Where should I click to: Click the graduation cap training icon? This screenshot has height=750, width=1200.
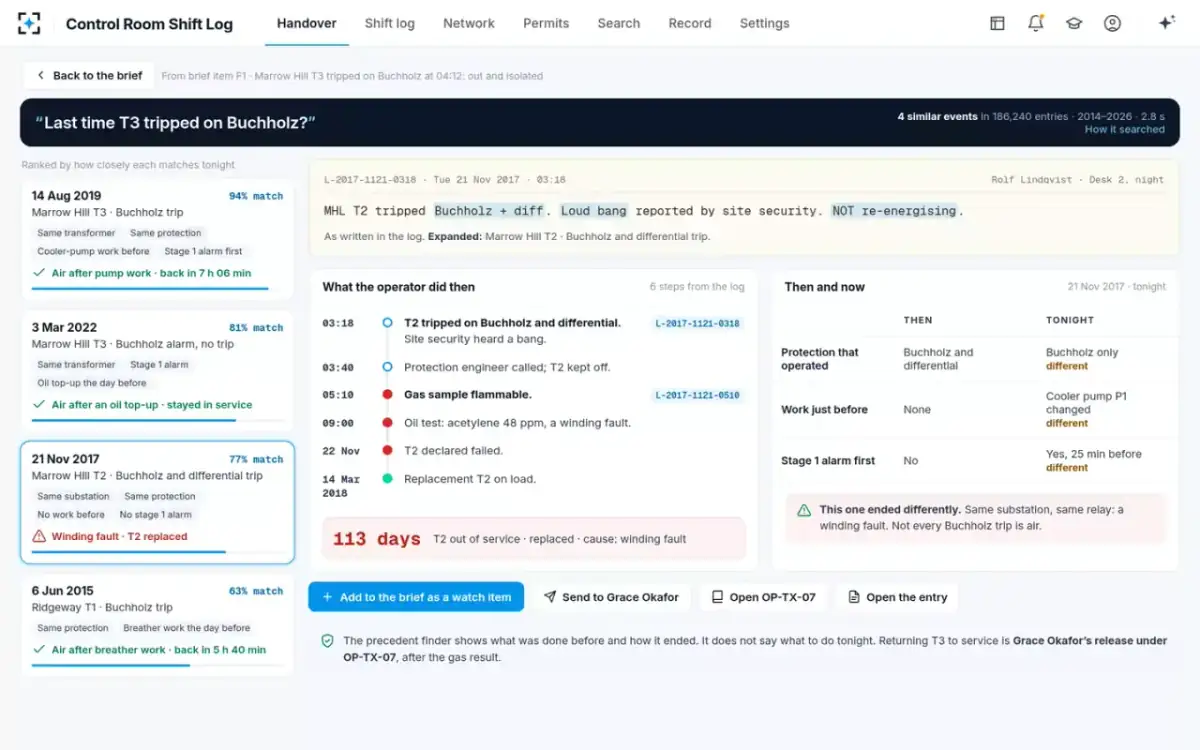coord(1074,23)
